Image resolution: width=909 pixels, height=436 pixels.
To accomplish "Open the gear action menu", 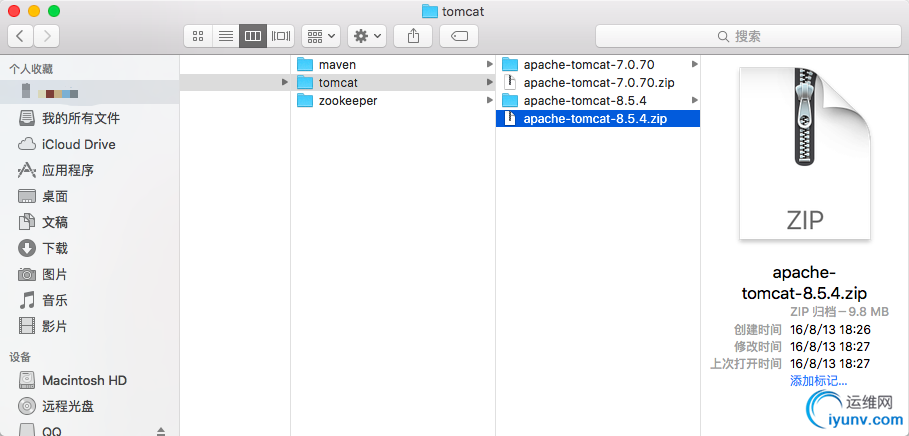I will [x=367, y=36].
